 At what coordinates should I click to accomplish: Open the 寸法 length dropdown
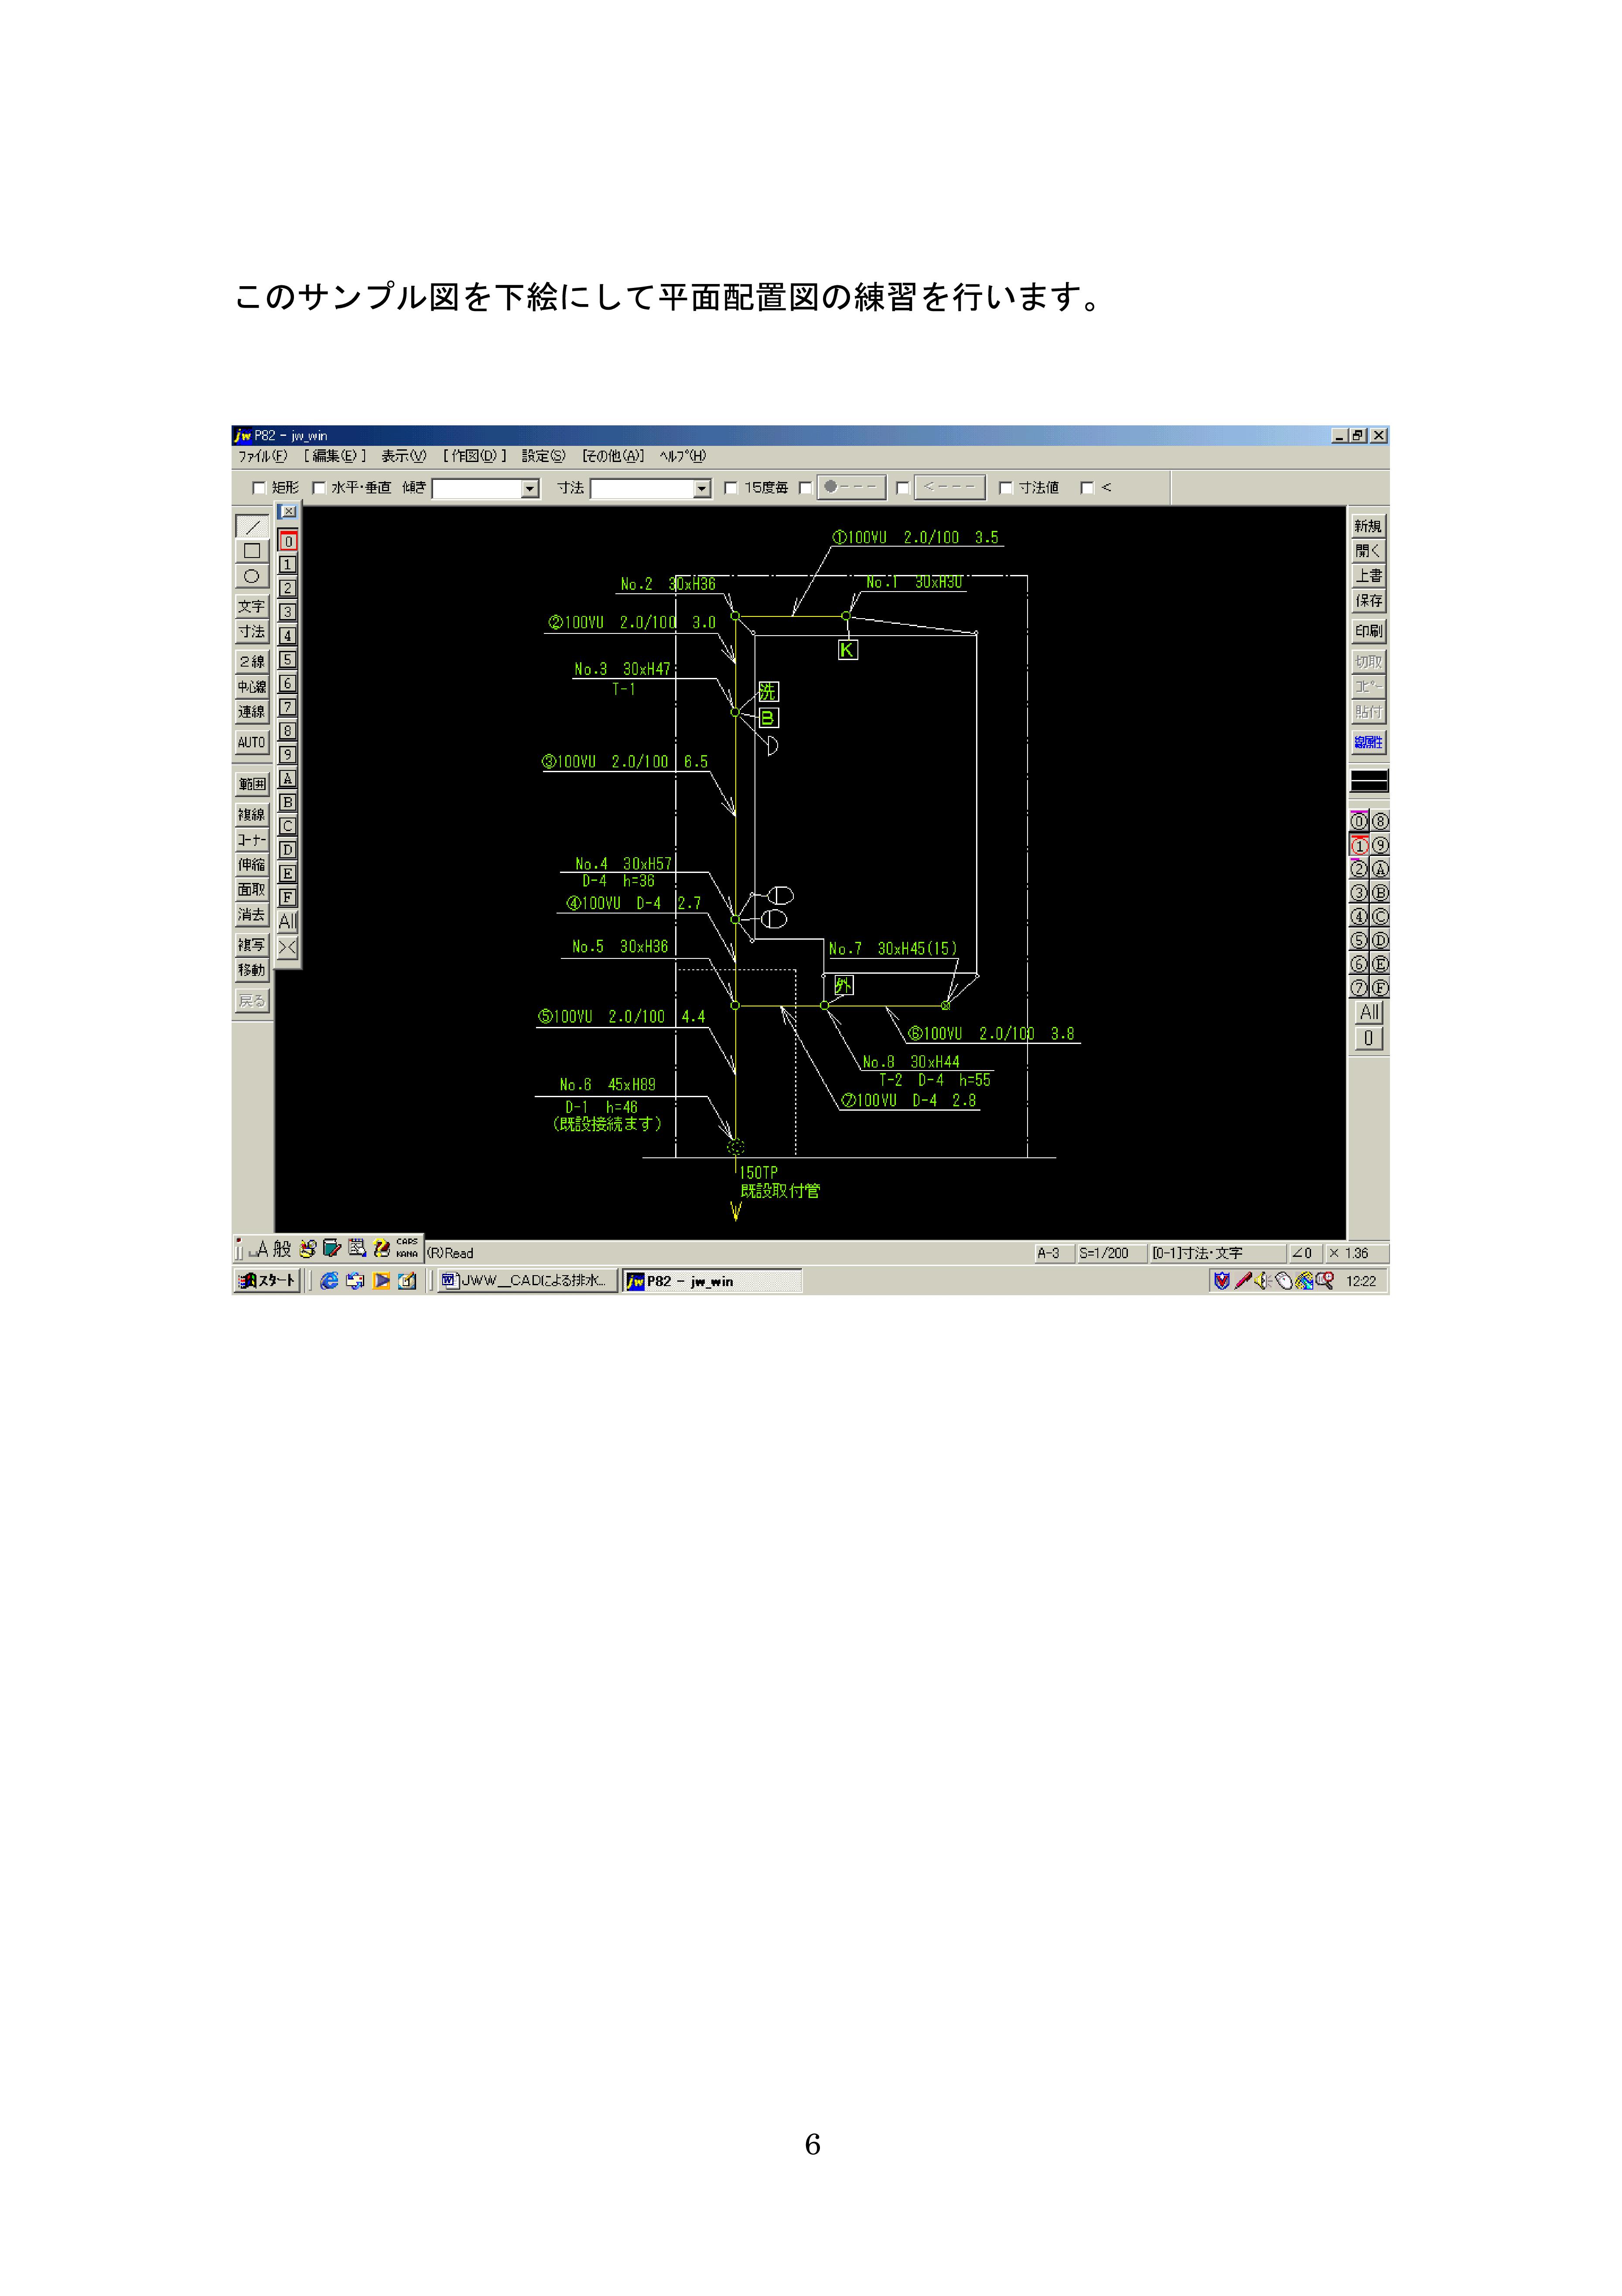point(702,488)
